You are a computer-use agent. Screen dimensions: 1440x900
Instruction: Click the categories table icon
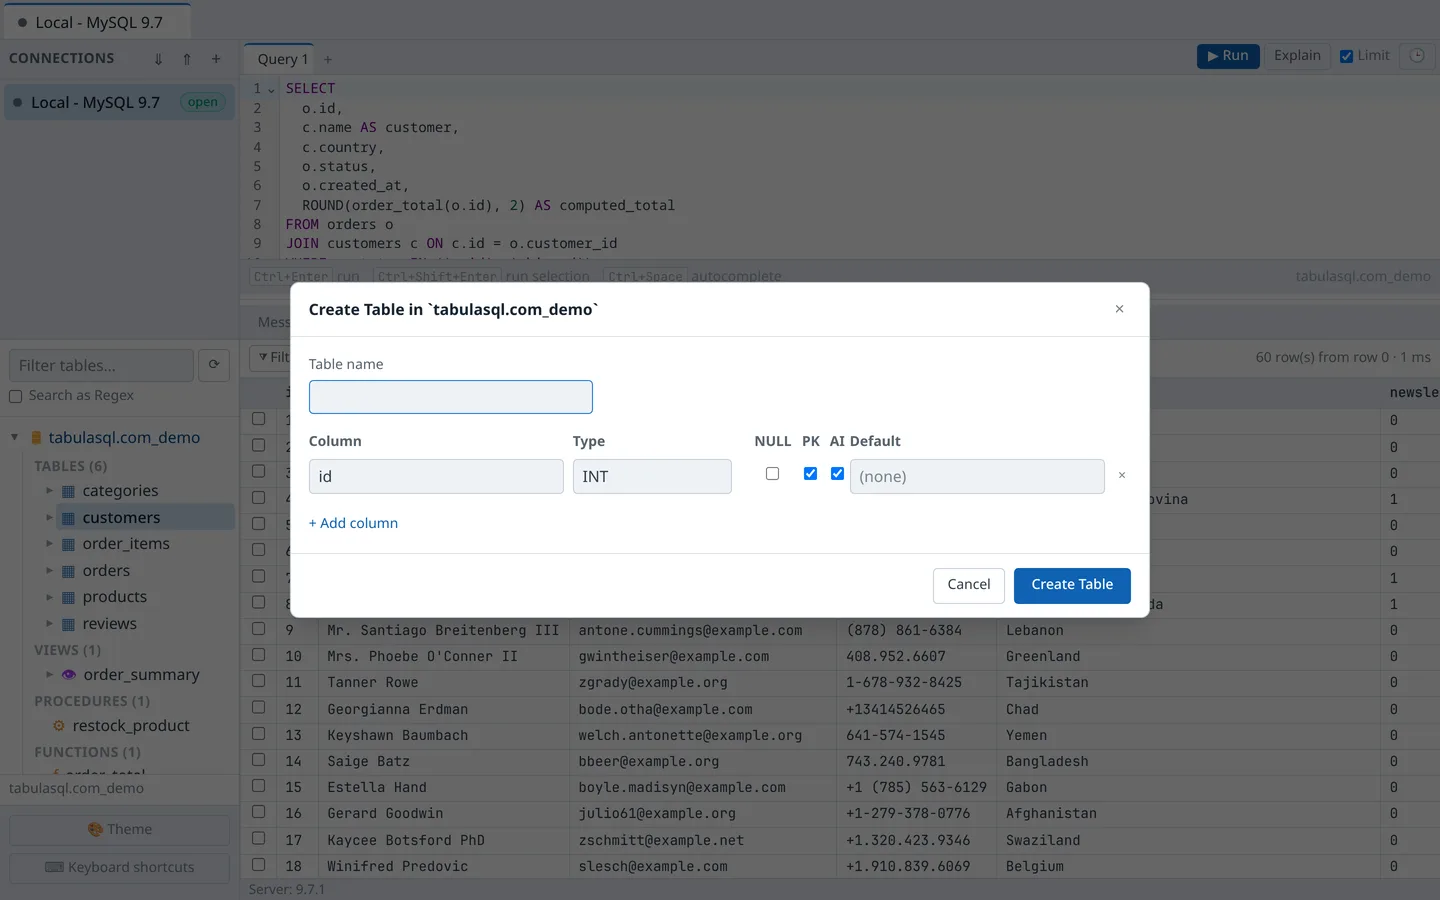pos(68,491)
